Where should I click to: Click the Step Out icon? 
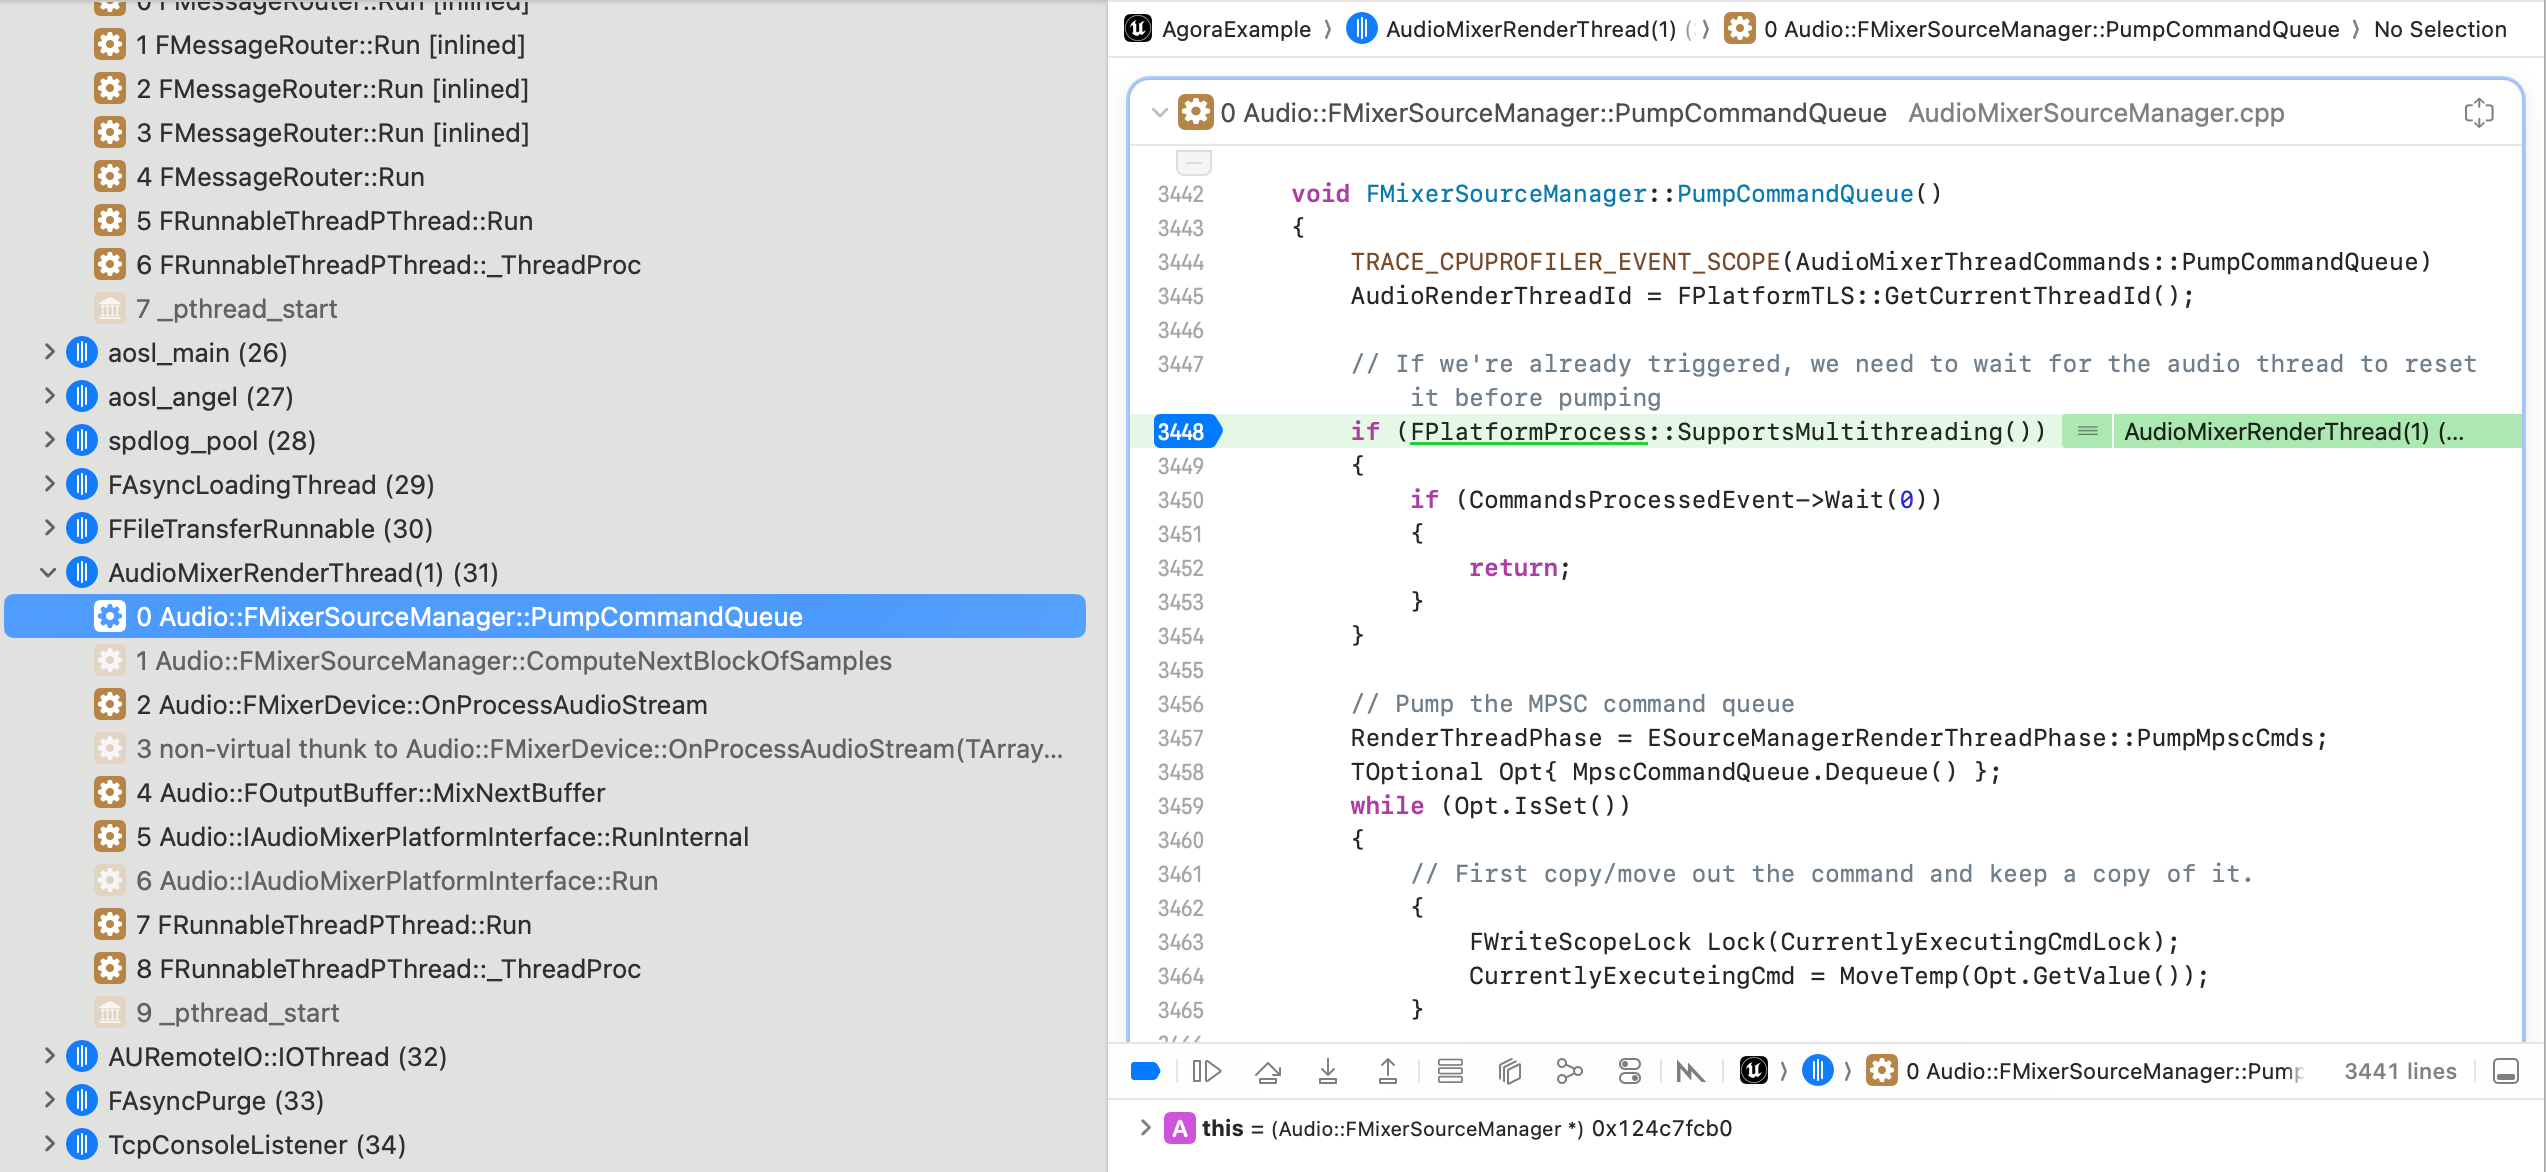[1388, 1071]
